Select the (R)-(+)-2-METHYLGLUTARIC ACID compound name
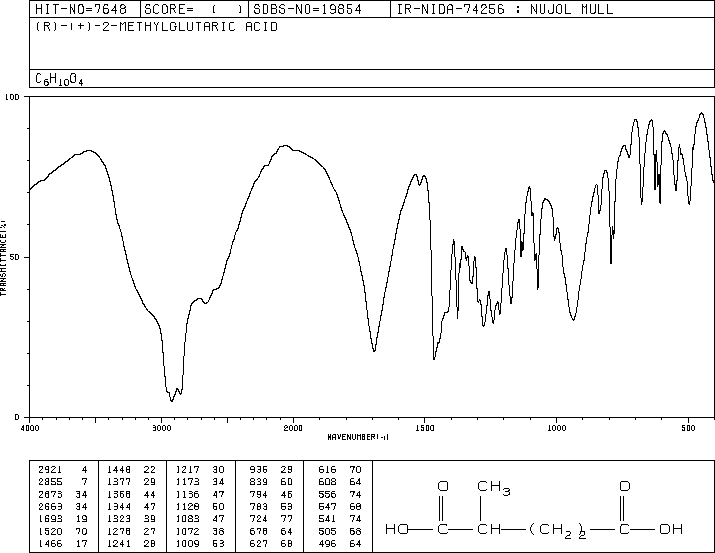Viewport: 715px width, 553px height. point(156,26)
